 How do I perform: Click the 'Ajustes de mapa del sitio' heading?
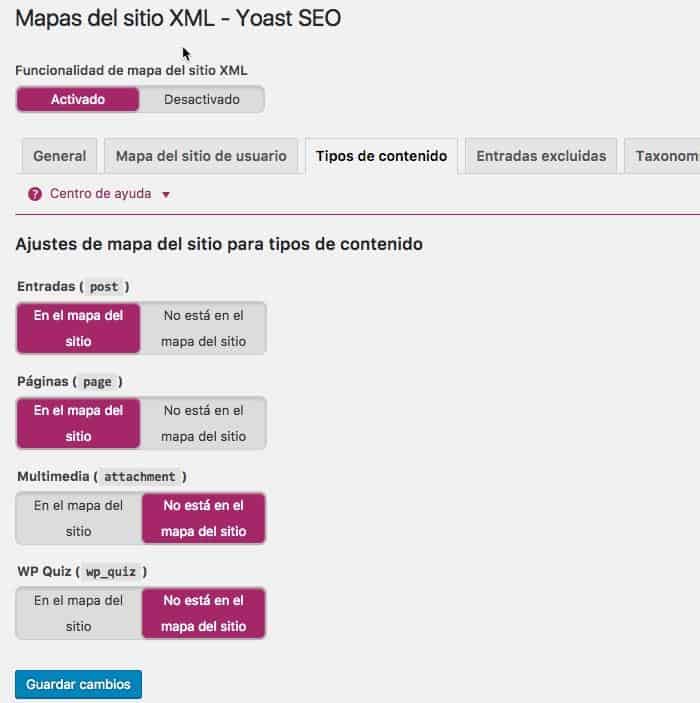tap(219, 244)
